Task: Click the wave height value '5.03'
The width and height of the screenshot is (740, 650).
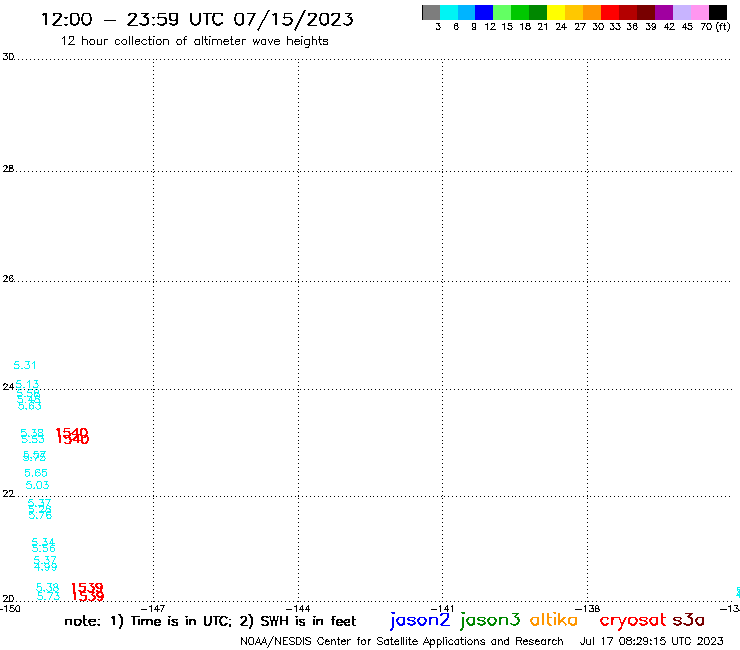Action: (x=37, y=485)
